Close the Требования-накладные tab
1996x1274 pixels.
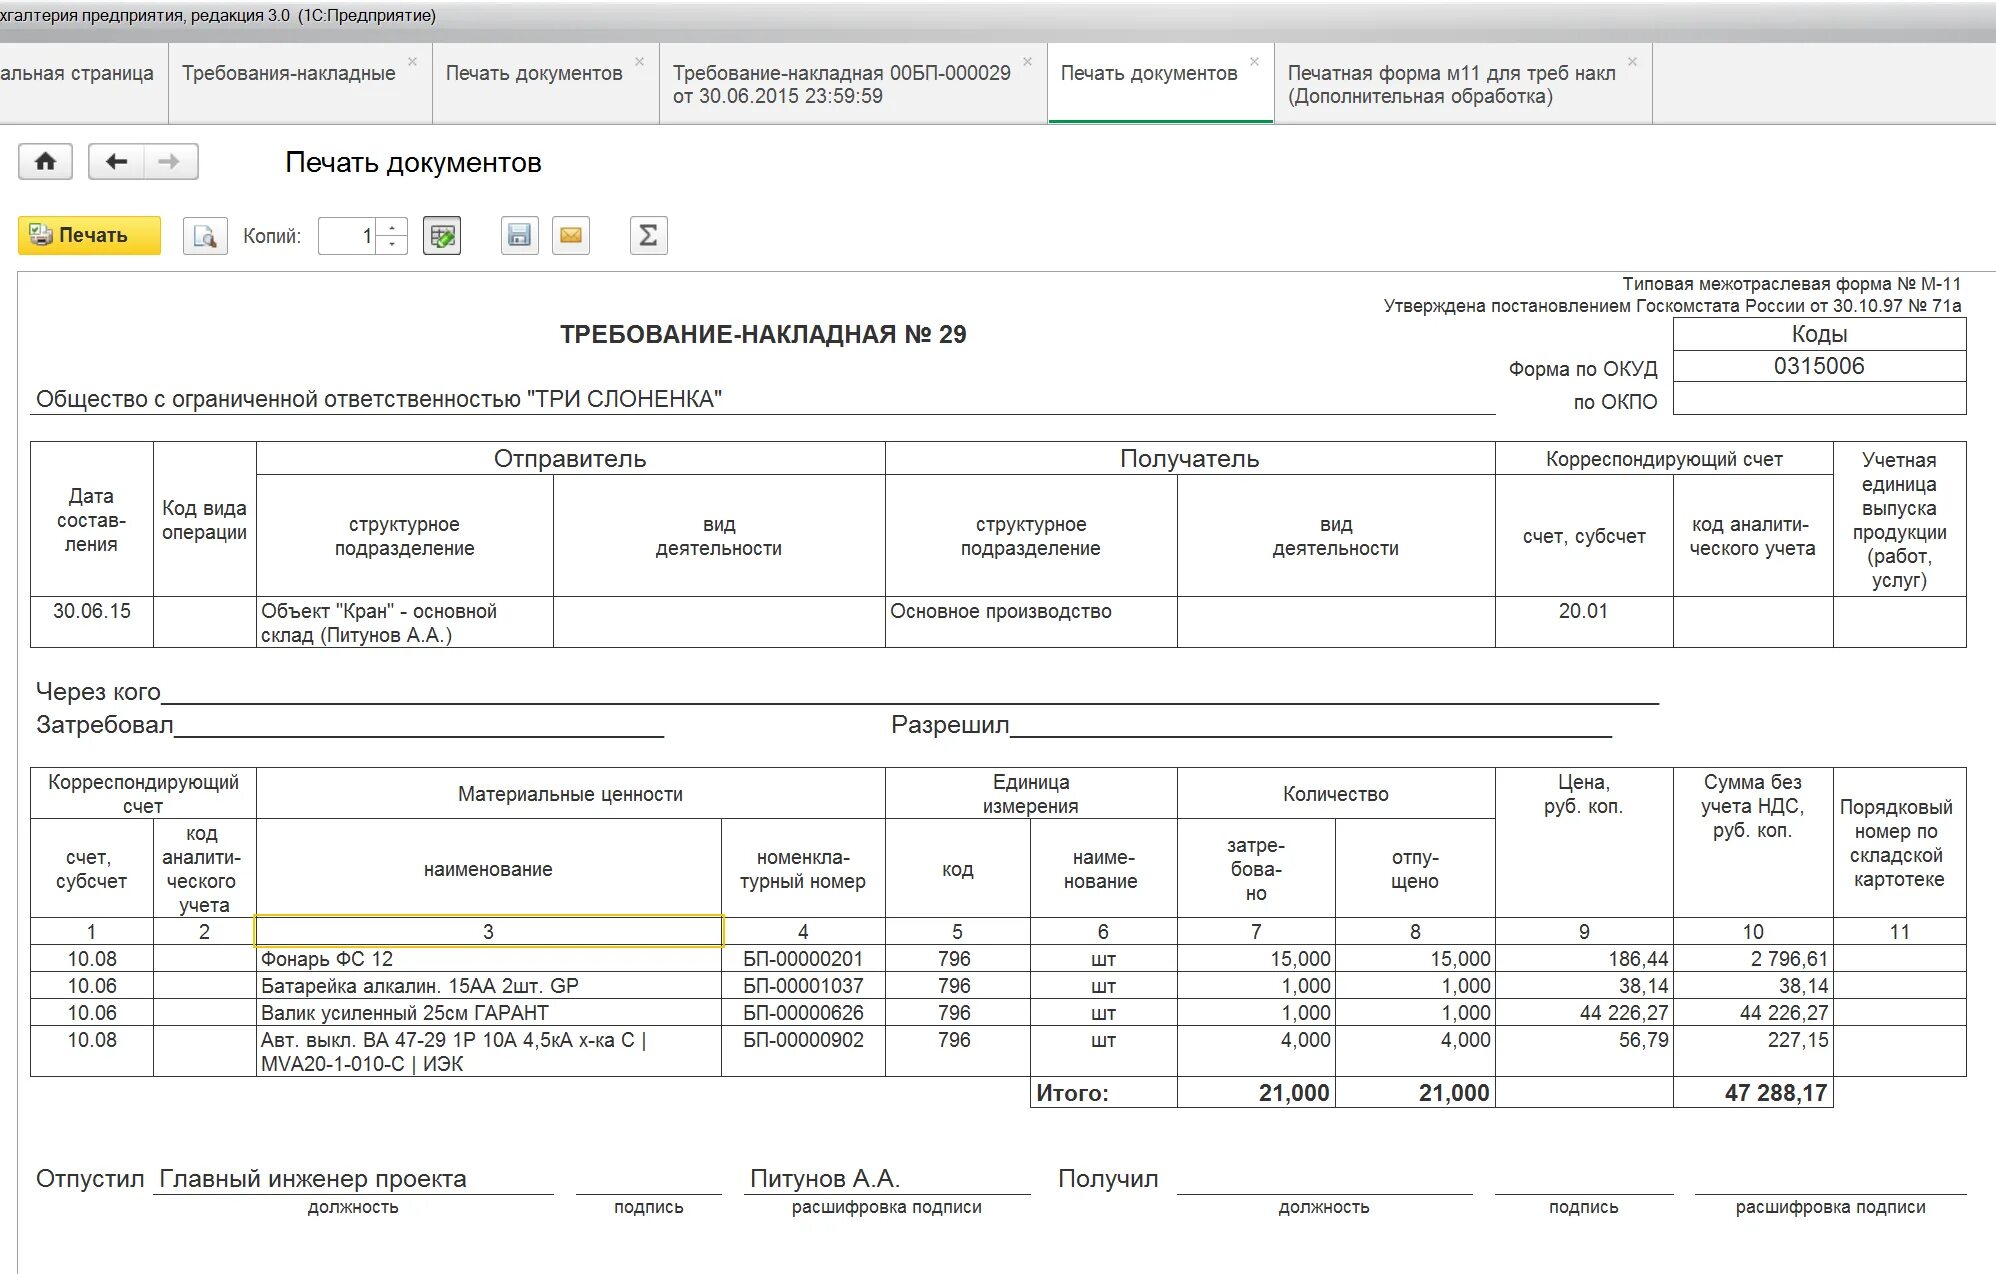[412, 61]
